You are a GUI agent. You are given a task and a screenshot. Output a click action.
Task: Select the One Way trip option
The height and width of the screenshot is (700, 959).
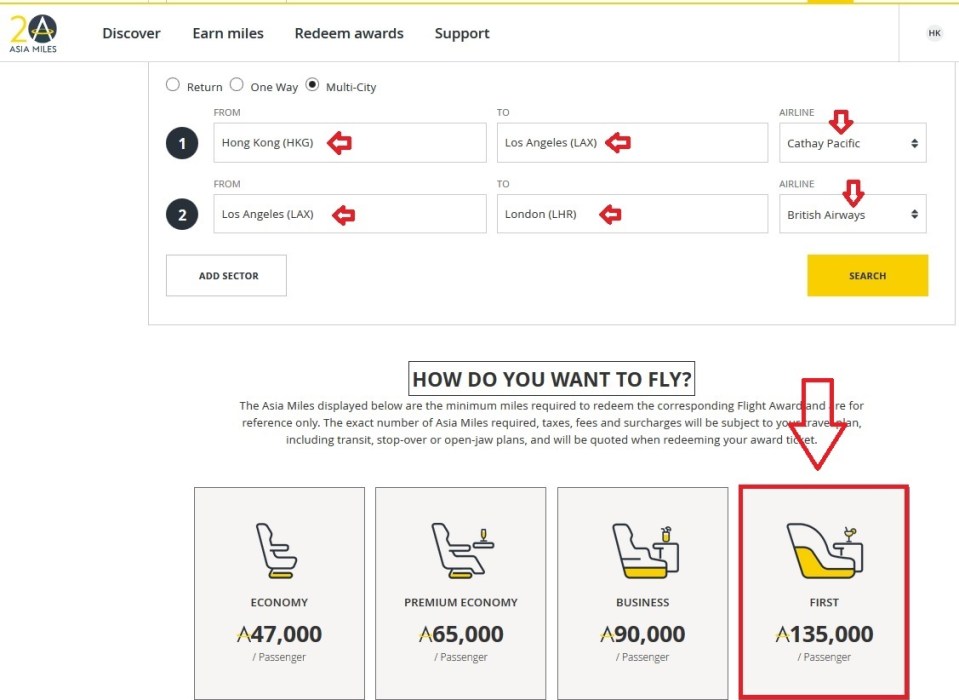[x=237, y=86]
